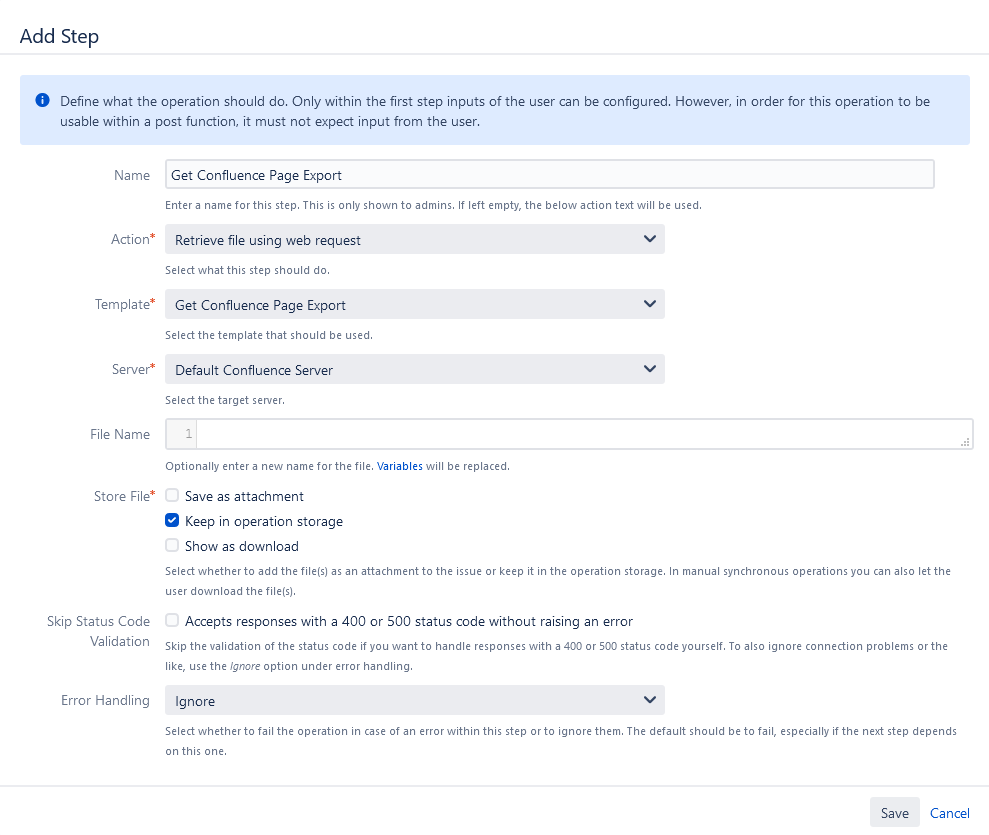Click inside the Name text field
The width and height of the screenshot is (989, 835).
click(x=549, y=175)
